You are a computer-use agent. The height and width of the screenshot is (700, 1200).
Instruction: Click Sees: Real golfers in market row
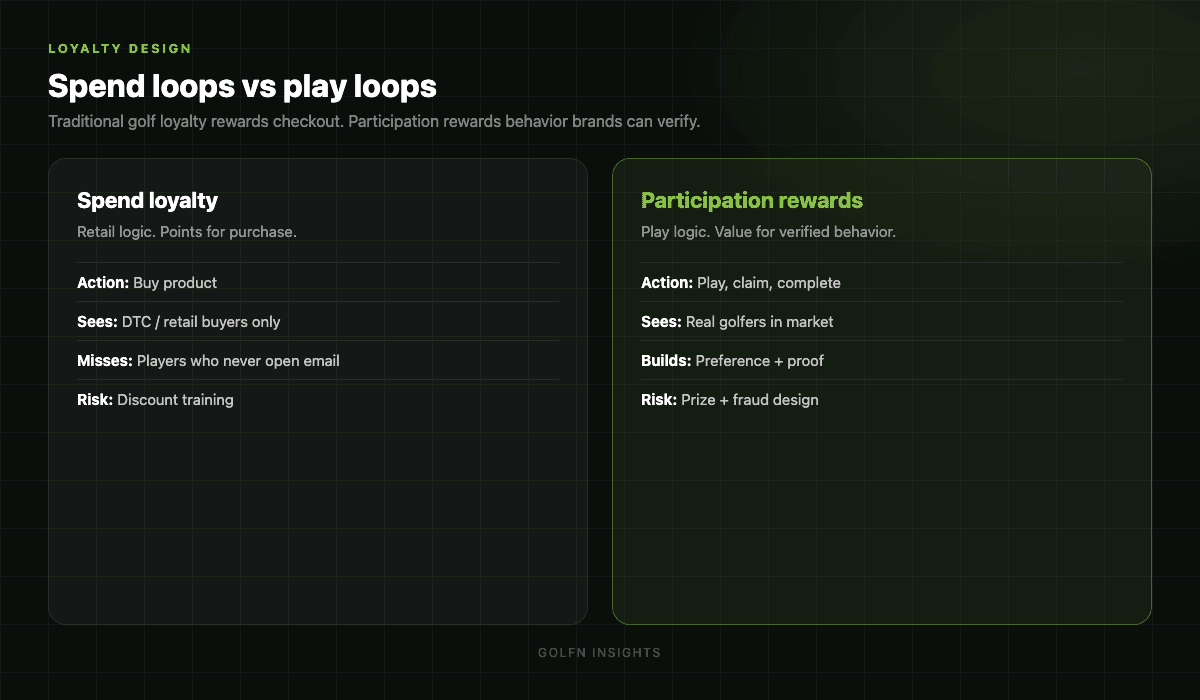(x=882, y=321)
